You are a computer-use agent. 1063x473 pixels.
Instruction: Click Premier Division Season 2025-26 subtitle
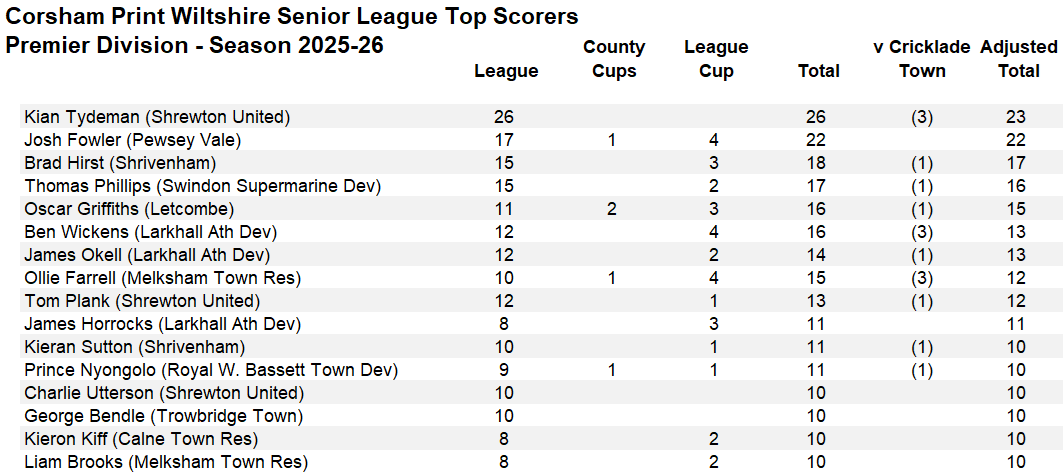[x=194, y=47]
